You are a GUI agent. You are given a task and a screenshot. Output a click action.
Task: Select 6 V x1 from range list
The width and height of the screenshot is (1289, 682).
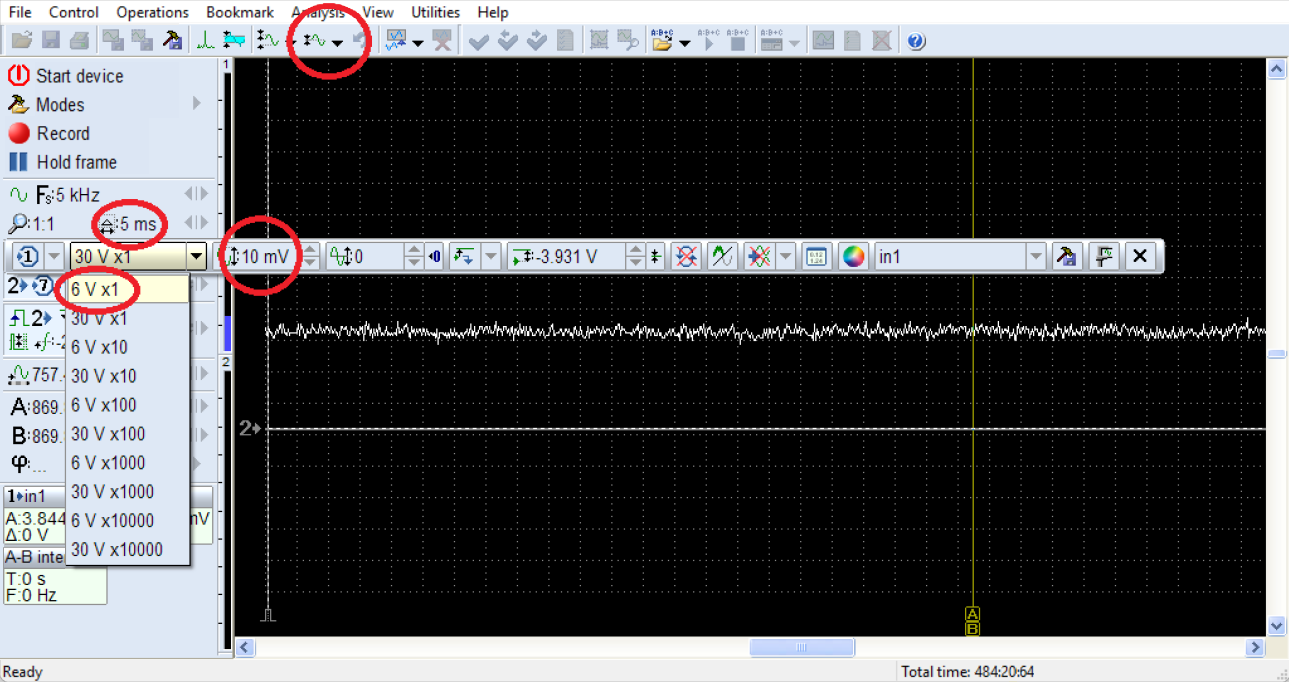(x=127, y=289)
